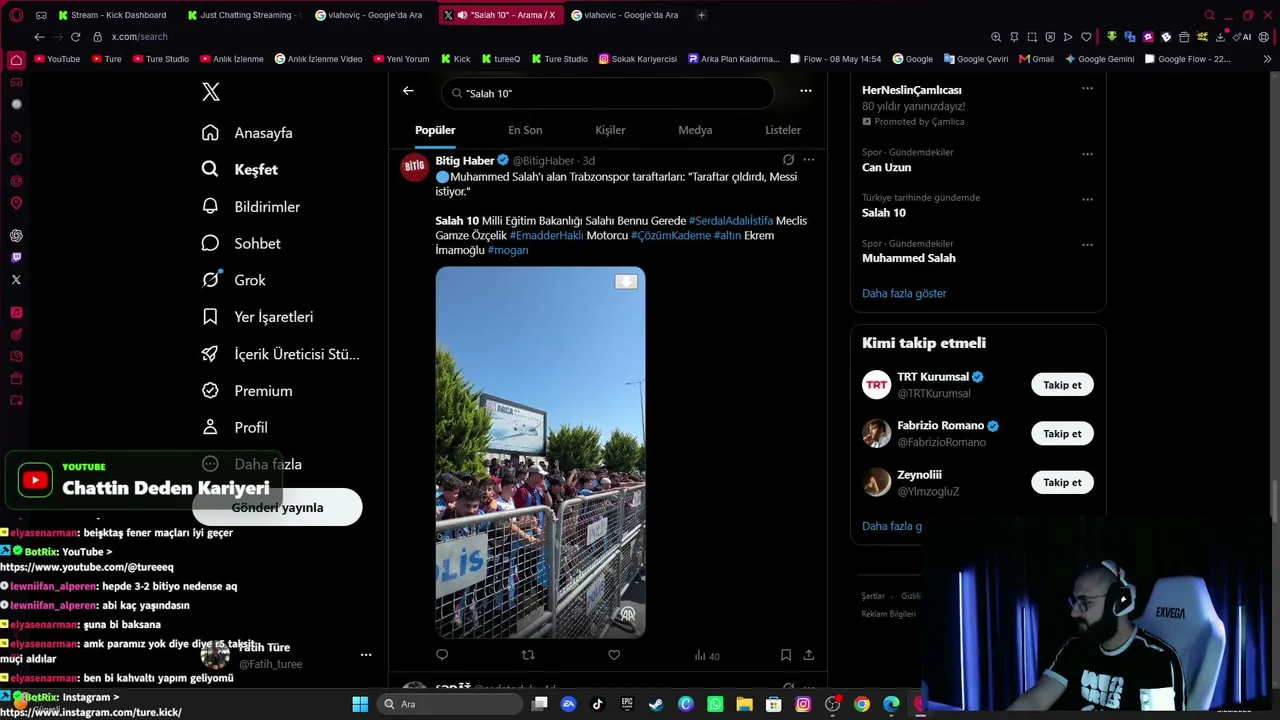This screenshot has height=720, width=1280.
Task: Open more options on Bitig Haber post
Action: pyautogui.click(x=809, y=159)
